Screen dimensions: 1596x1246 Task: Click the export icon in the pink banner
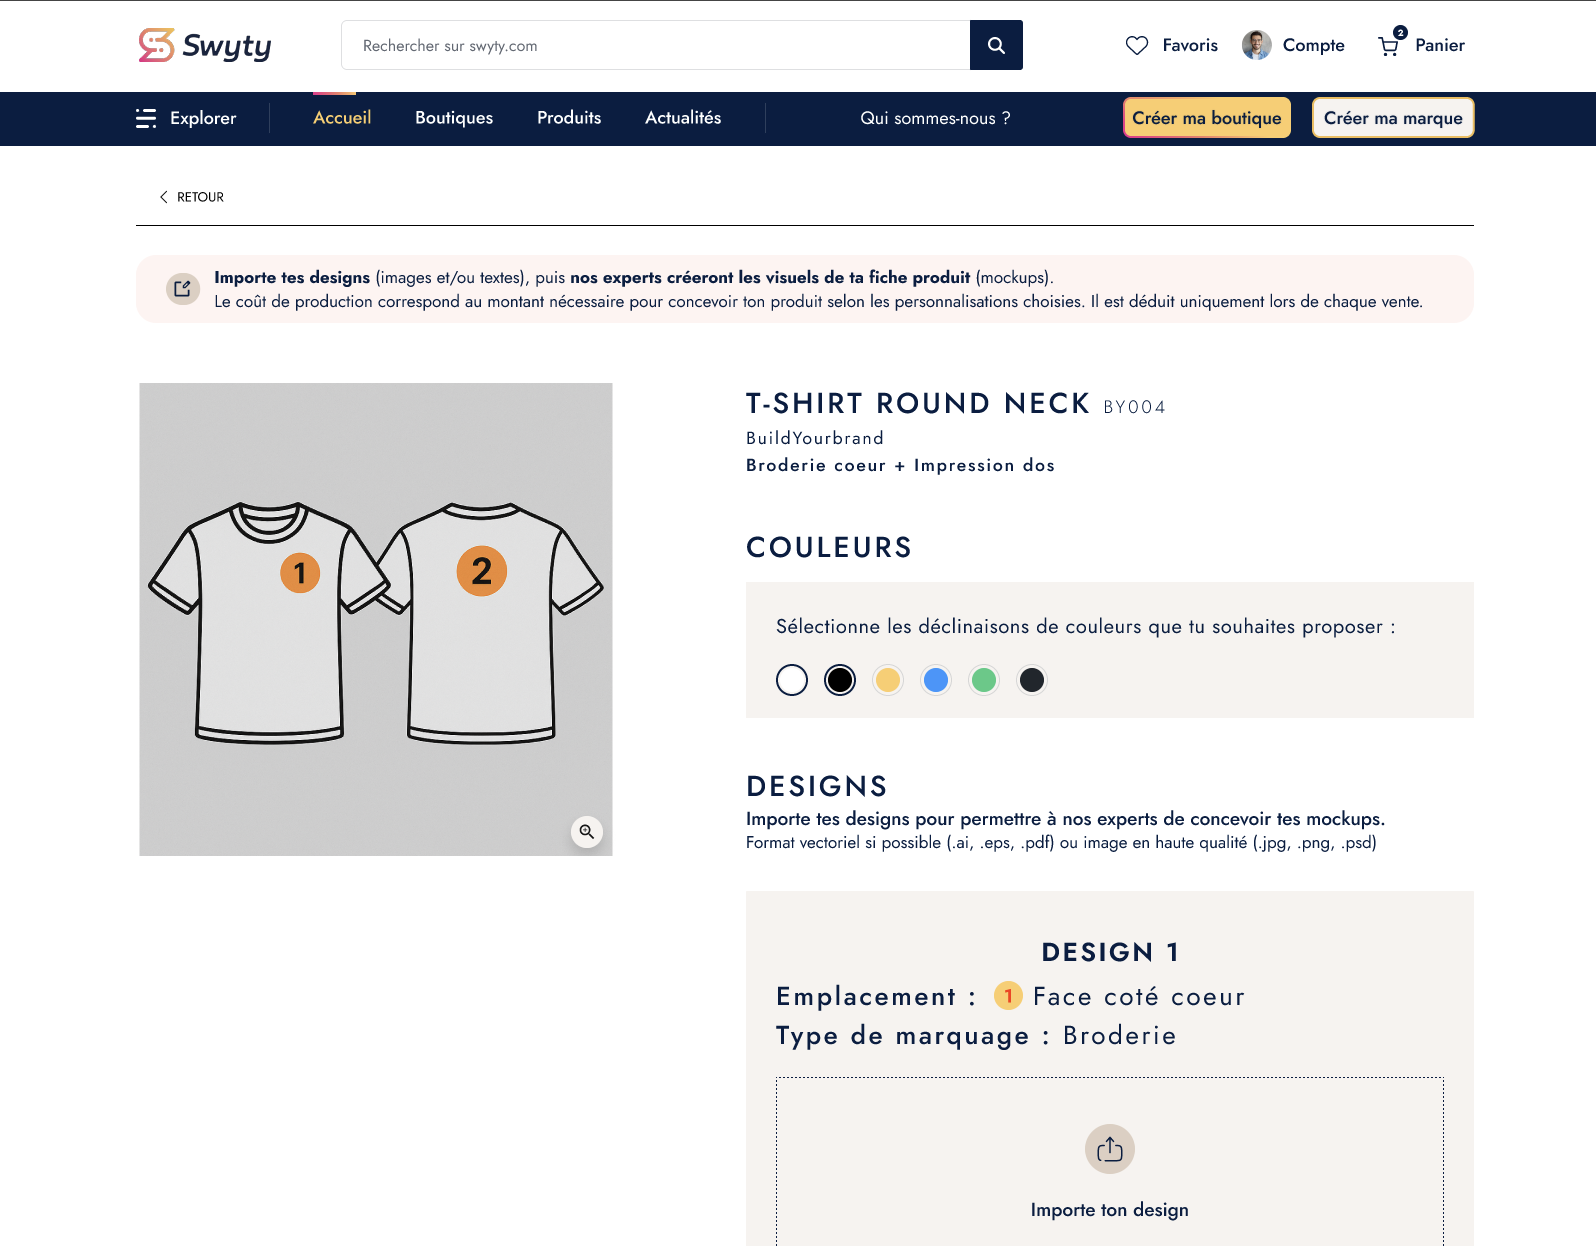pyautogui.click(x=182, y=288)
